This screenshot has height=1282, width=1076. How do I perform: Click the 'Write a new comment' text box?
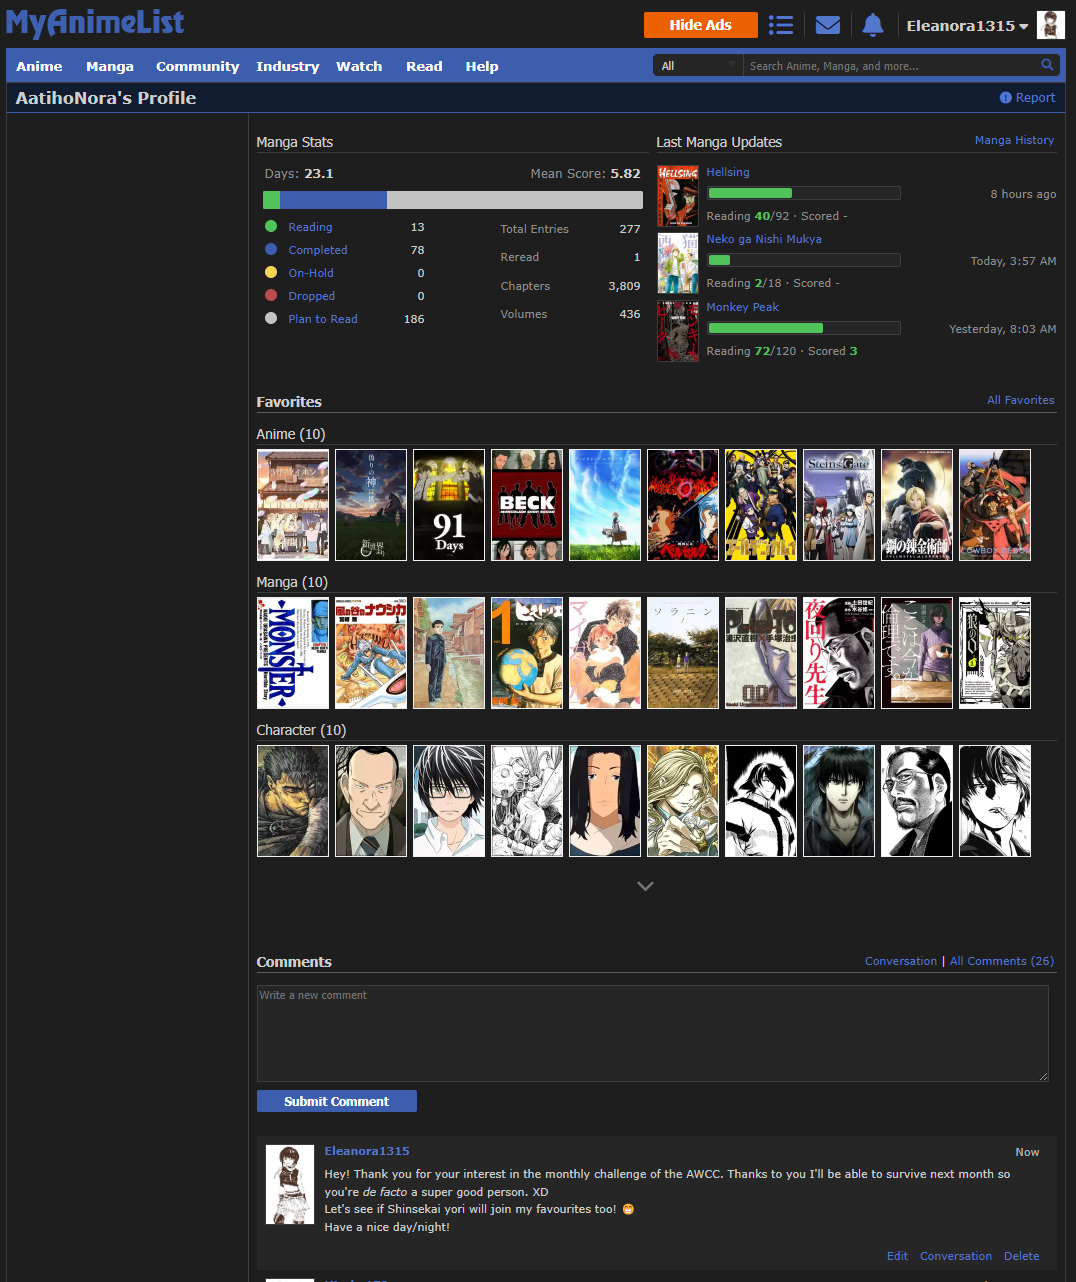(652, 1033)
